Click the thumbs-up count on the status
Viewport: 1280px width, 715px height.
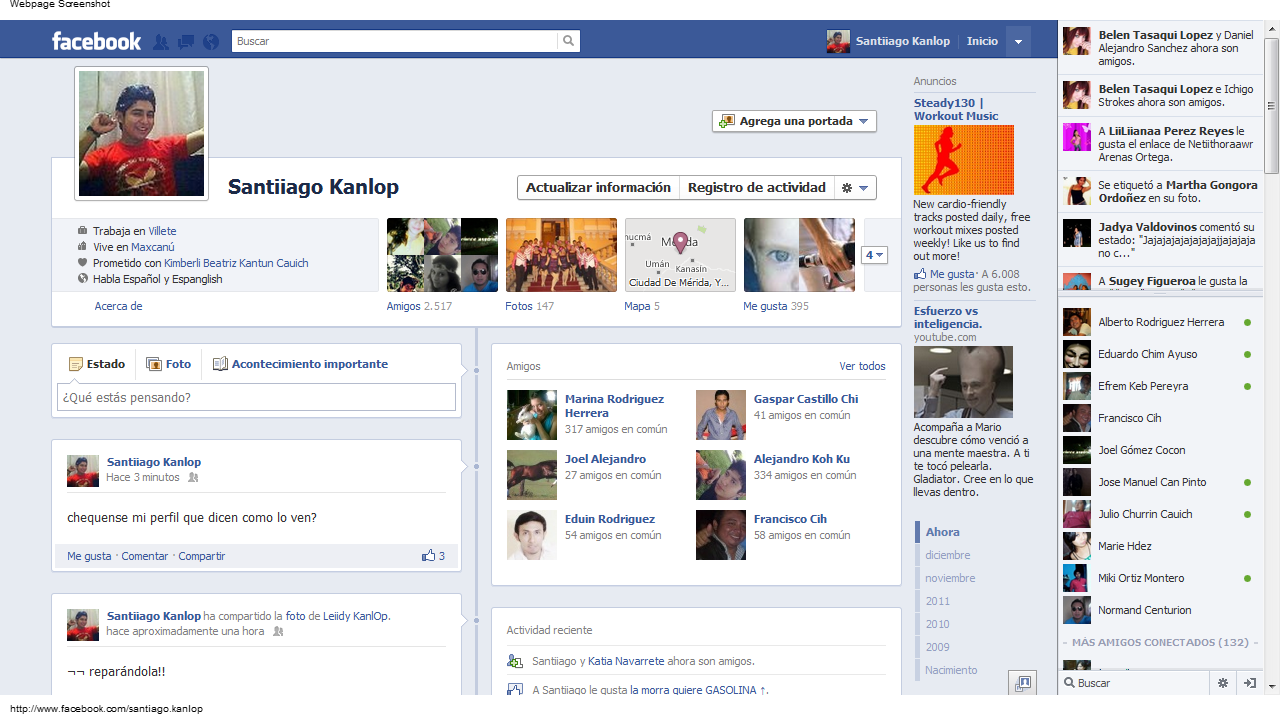432,555
